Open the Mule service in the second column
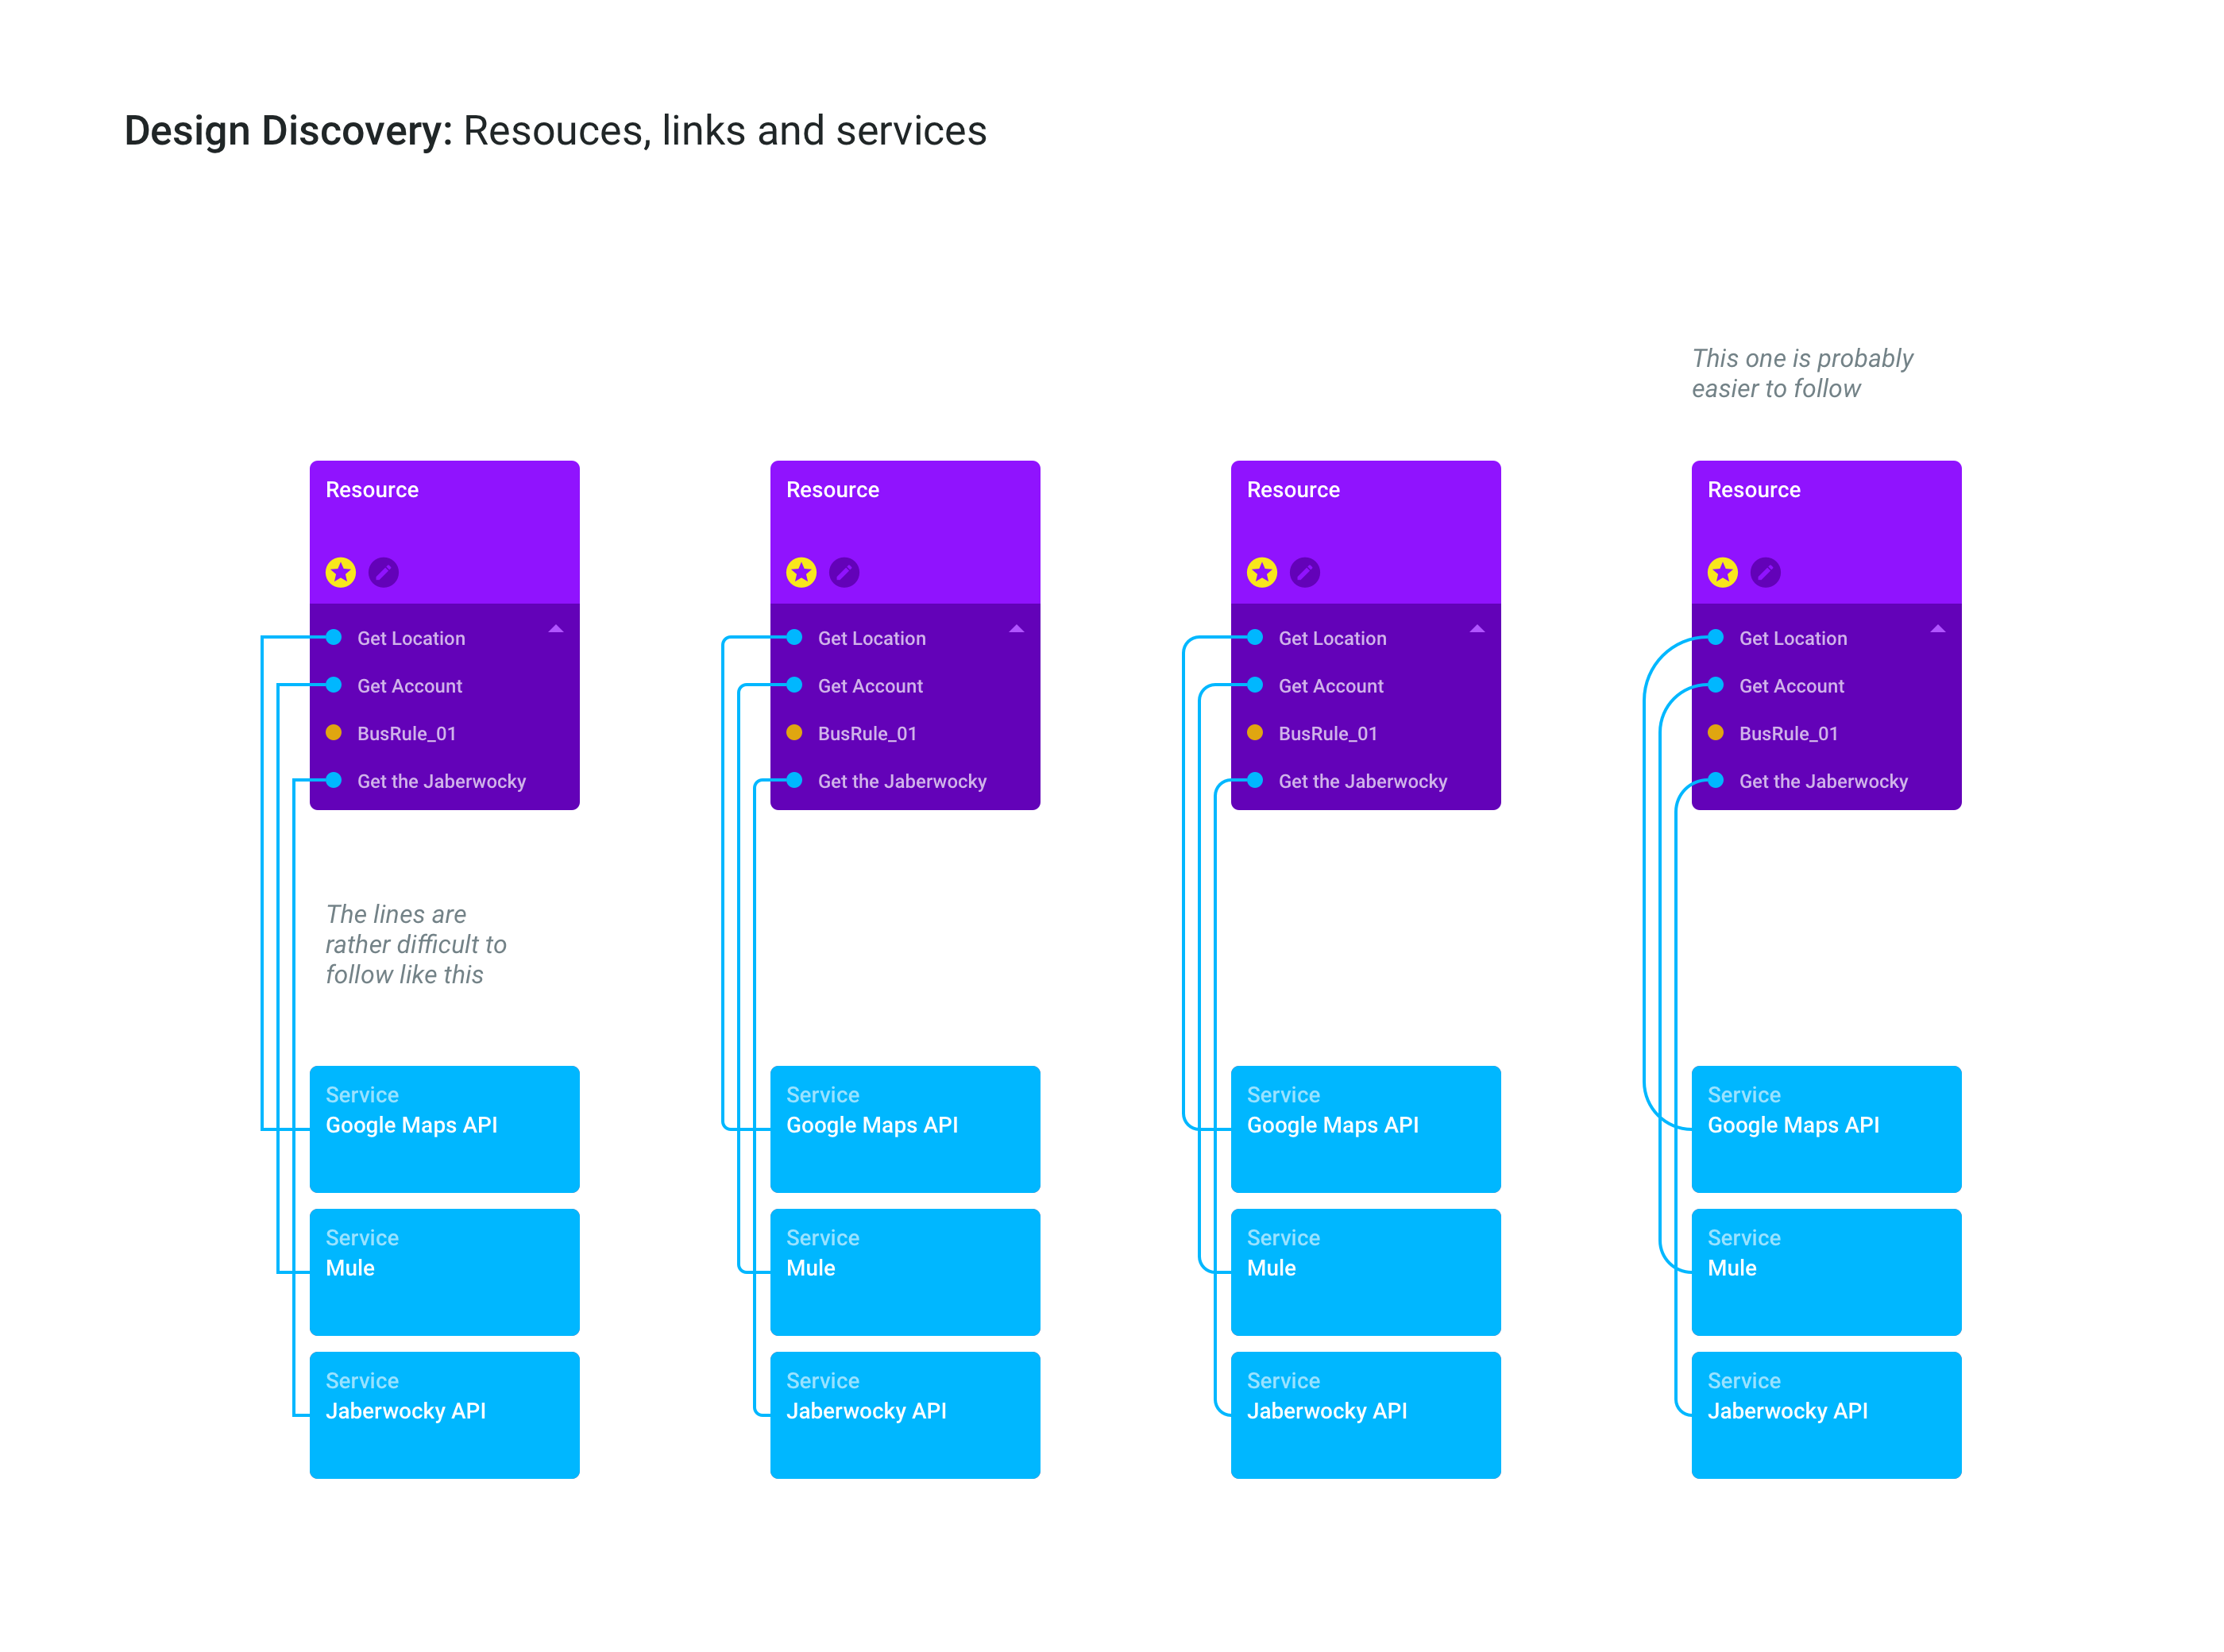 [904, 1271]
